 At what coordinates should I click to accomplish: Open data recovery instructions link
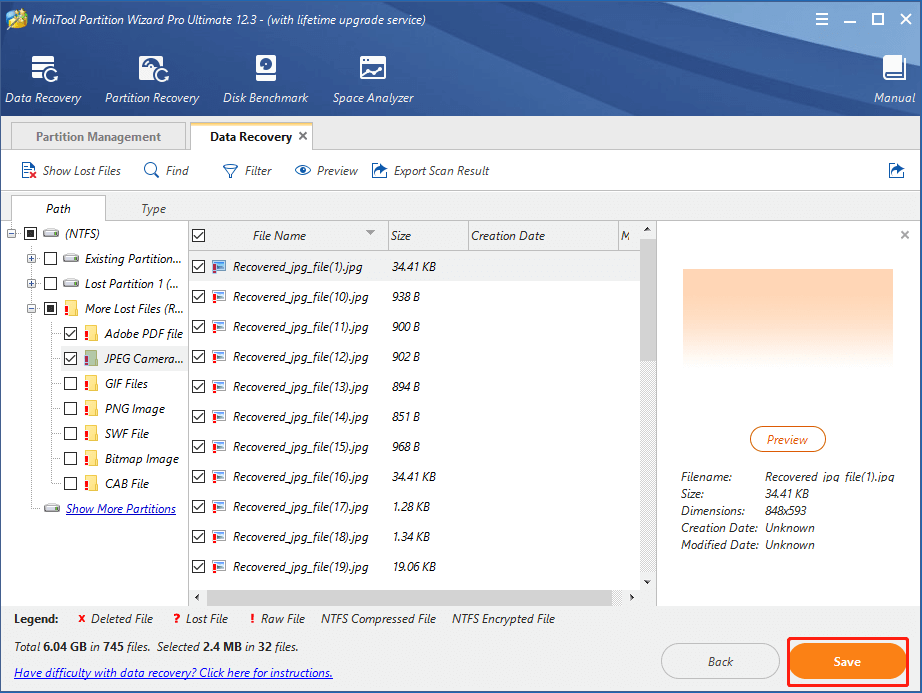coord(173,672)
